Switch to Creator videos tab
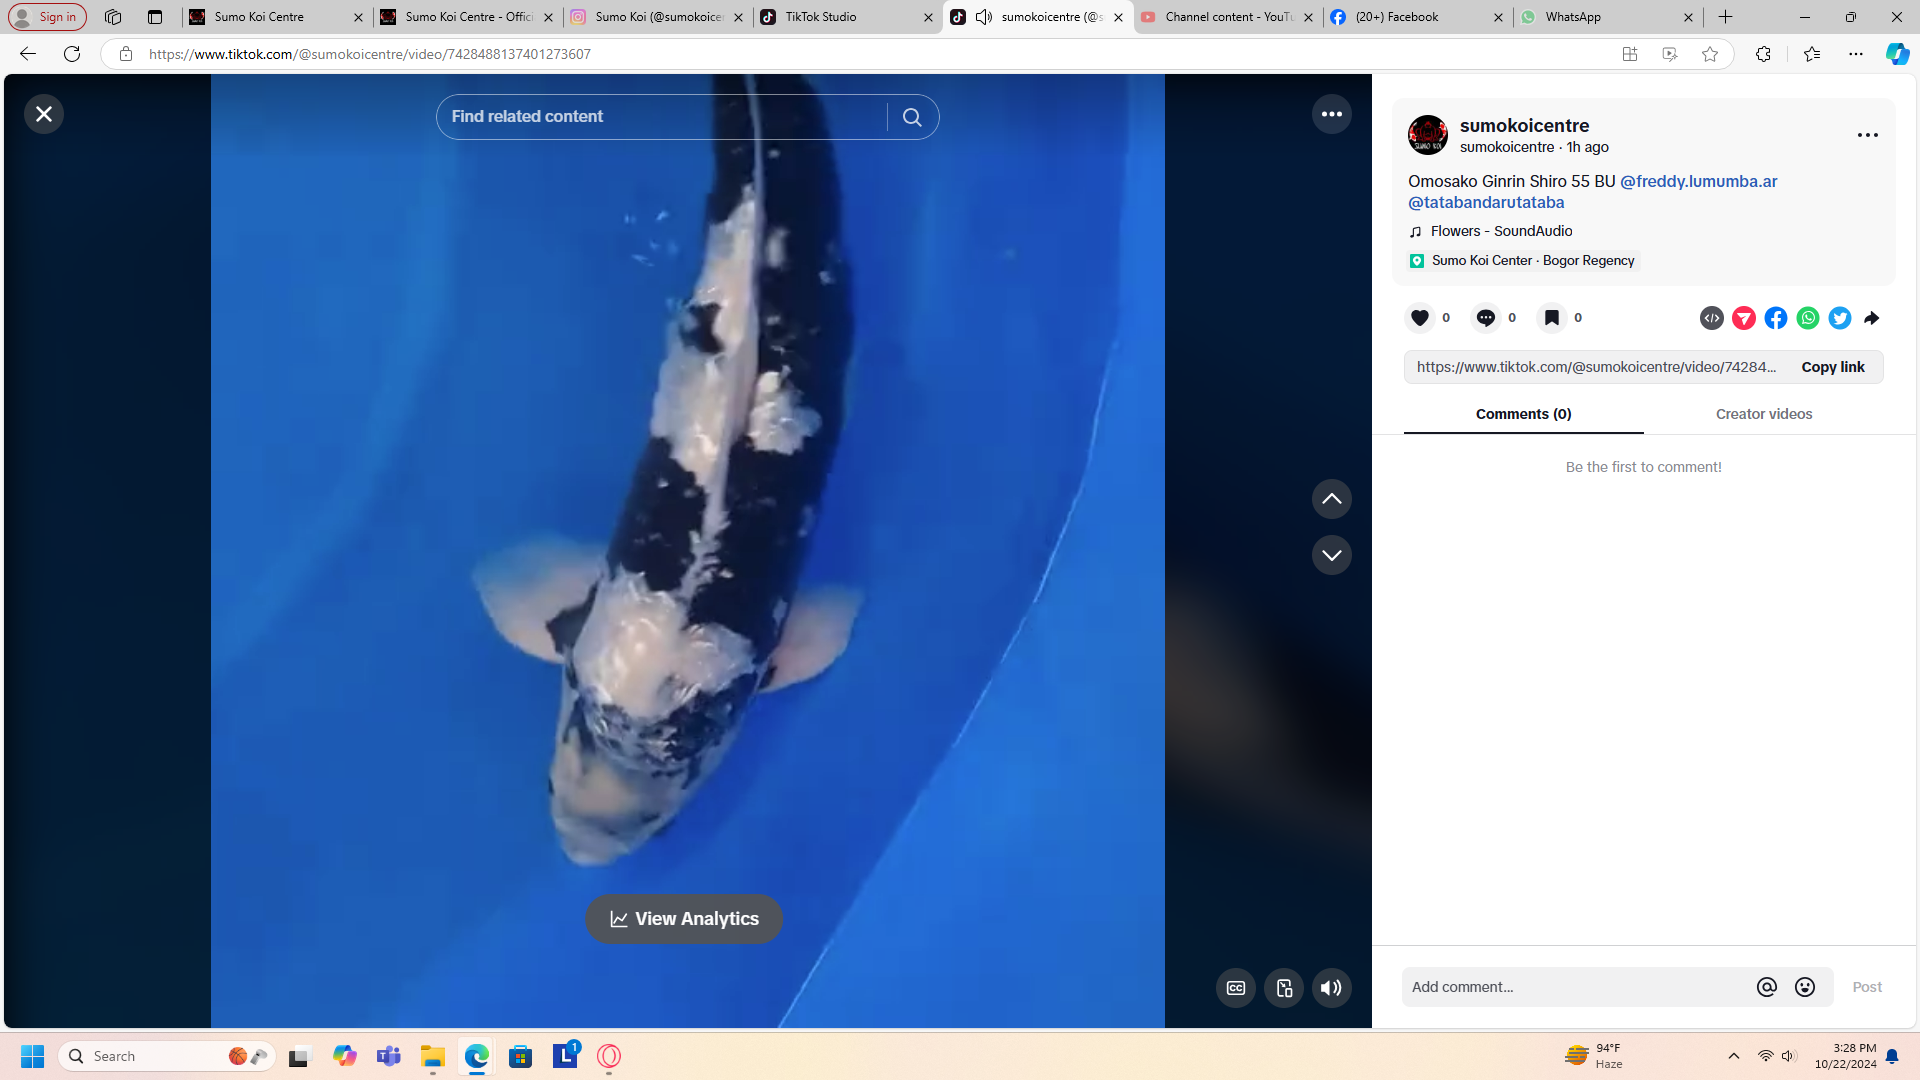This screenshot has height=1080, width=1920. pos(1763,414)
